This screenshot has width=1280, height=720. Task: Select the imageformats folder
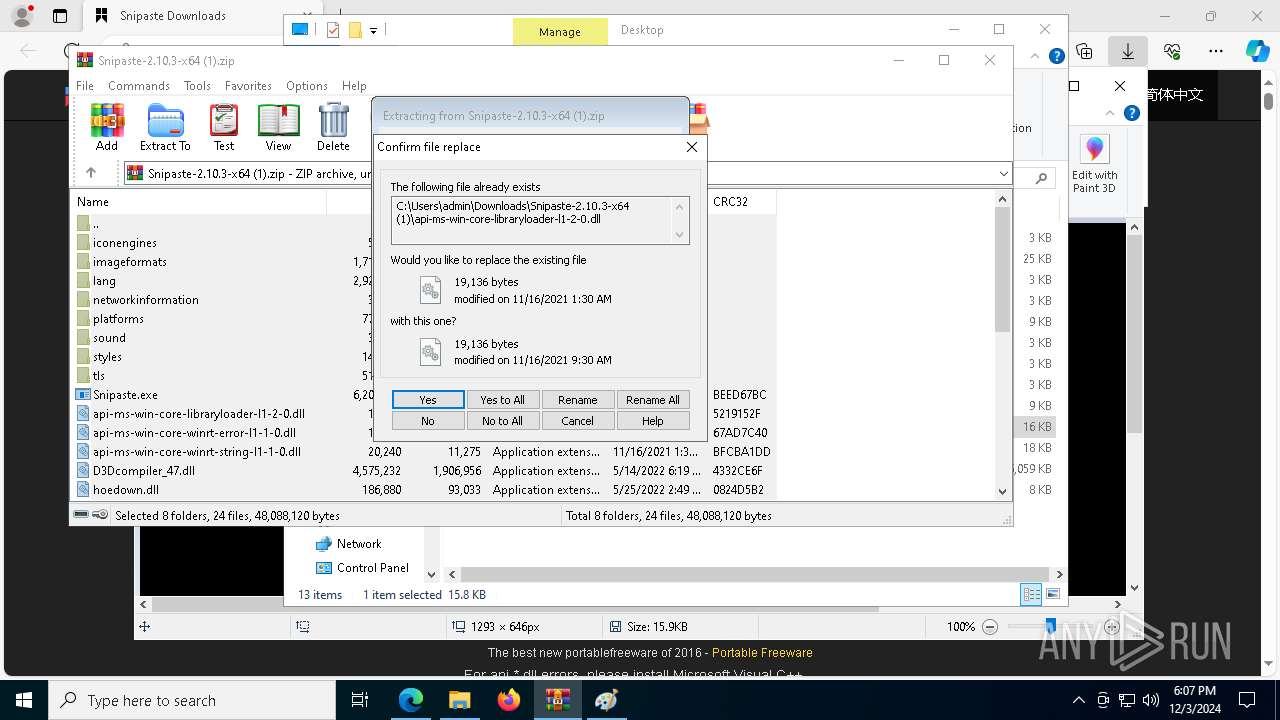click(x=130, y=262)
